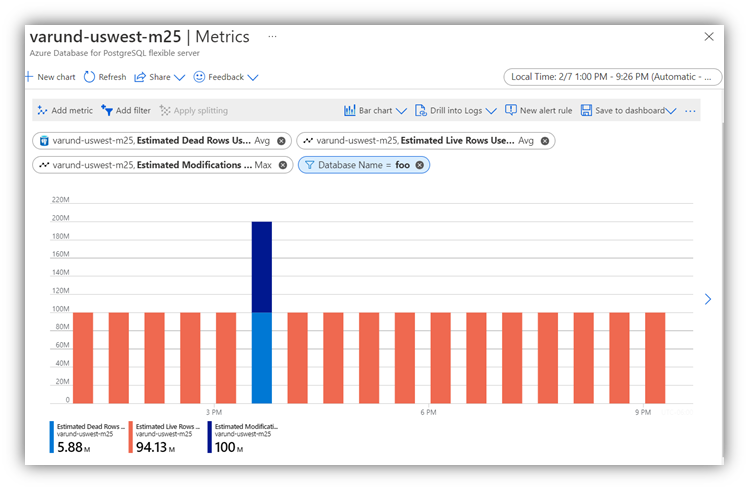Click the Drill into Logs icon
This screenshot has height=490, width=749.
tap(421, 110)
